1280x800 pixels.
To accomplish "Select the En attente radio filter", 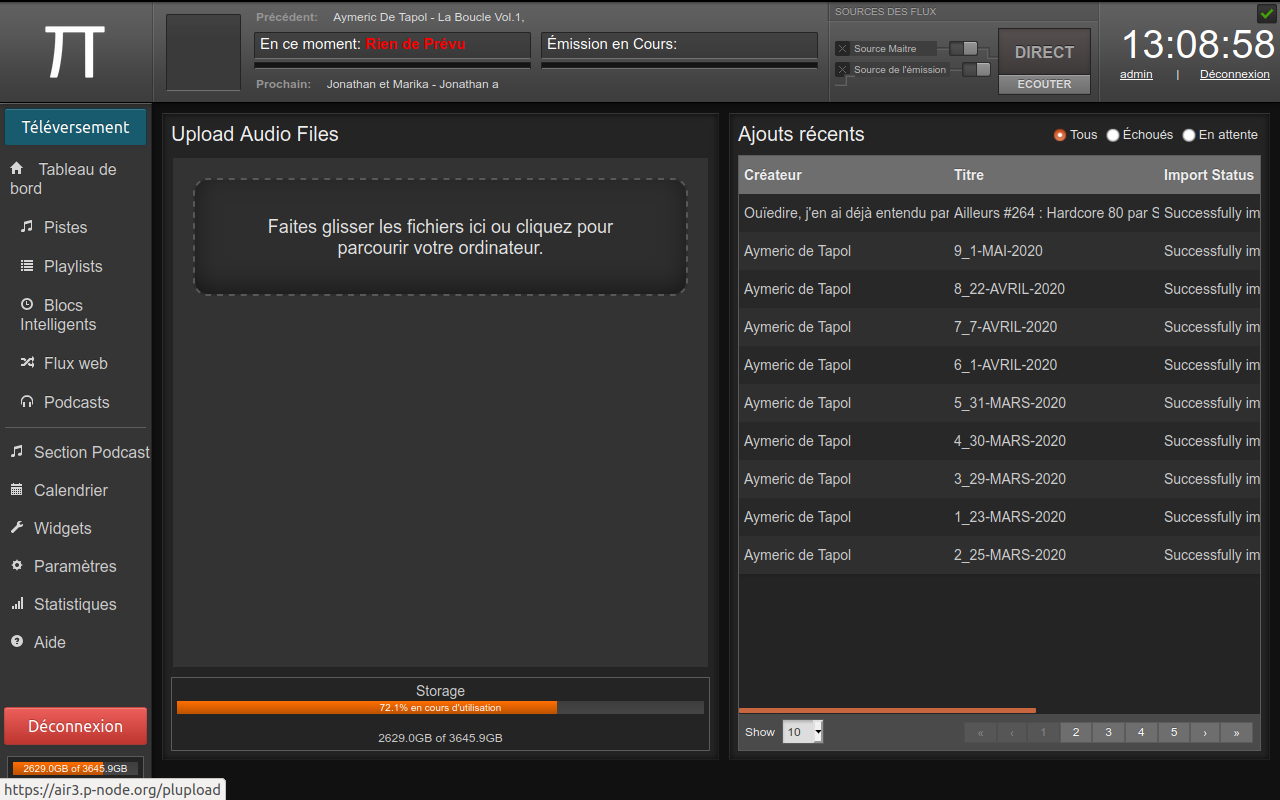I will 1189,135.
